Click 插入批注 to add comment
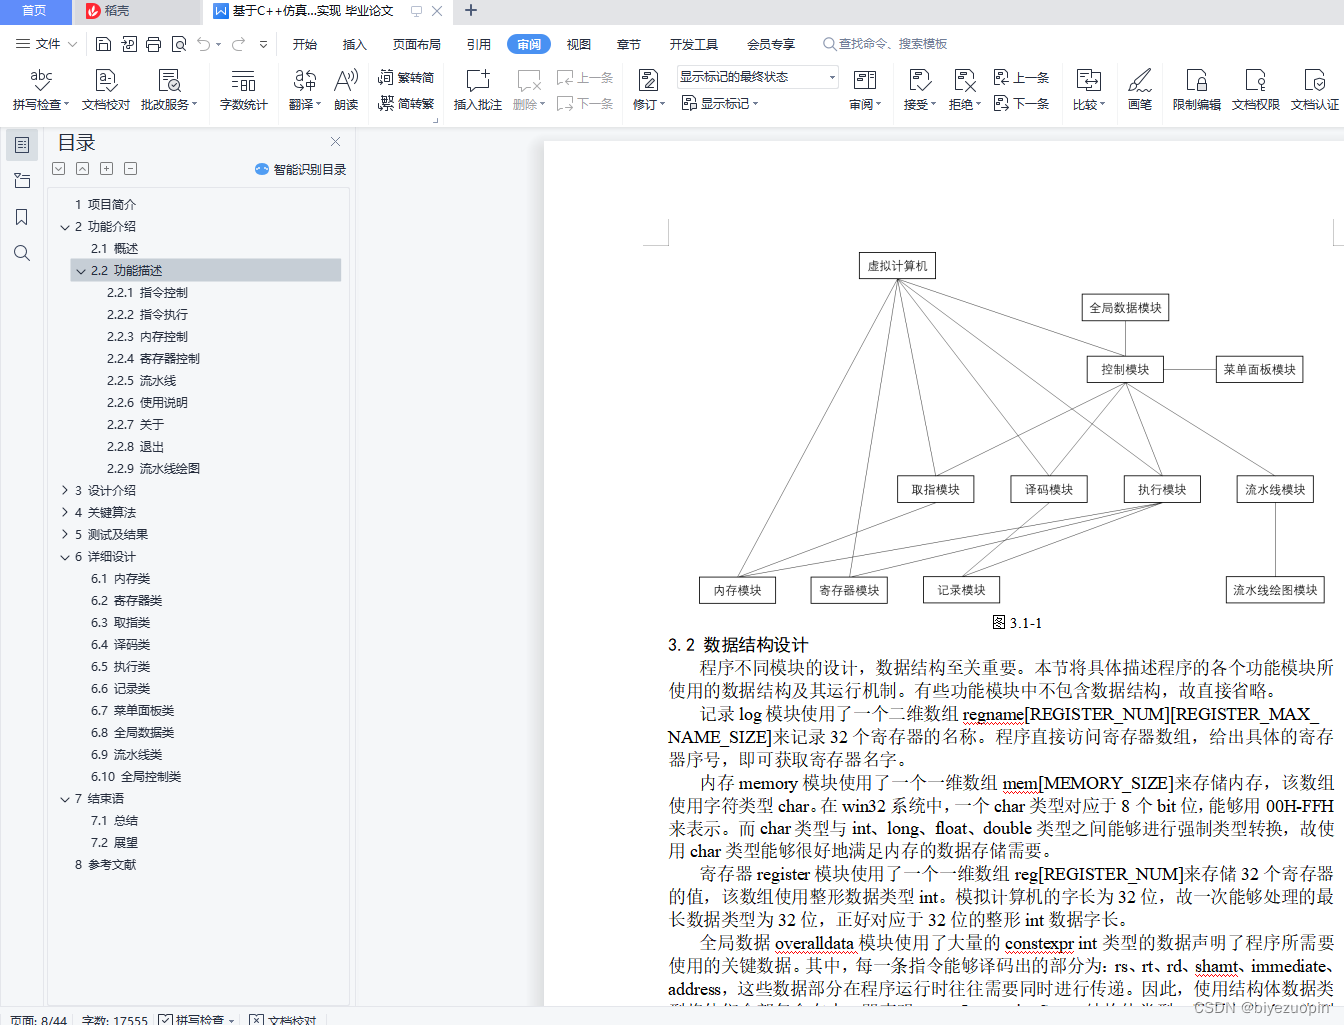Image resolution: width=1344 pixels, height=1025 pixels. click(x=478, y=89)
